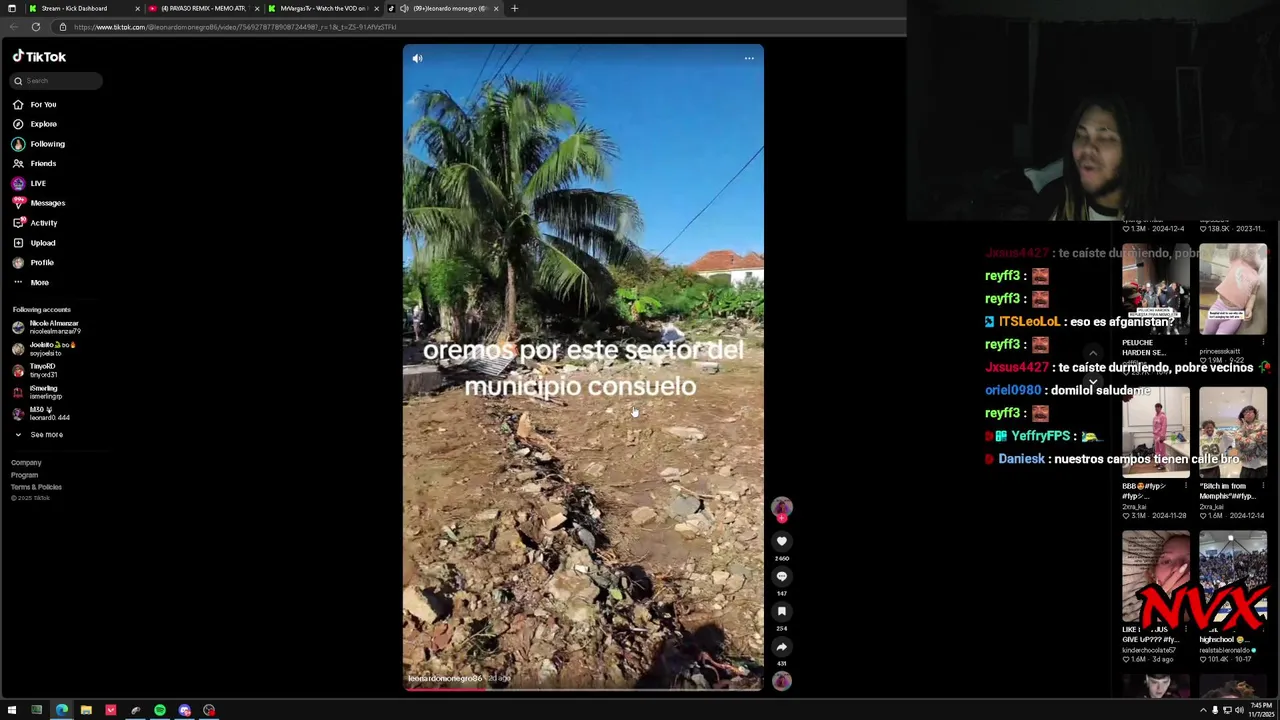Open the More menu in sidebar
Image resolution: width=1280 pixels, height=720 pixels.
[31, 282]
